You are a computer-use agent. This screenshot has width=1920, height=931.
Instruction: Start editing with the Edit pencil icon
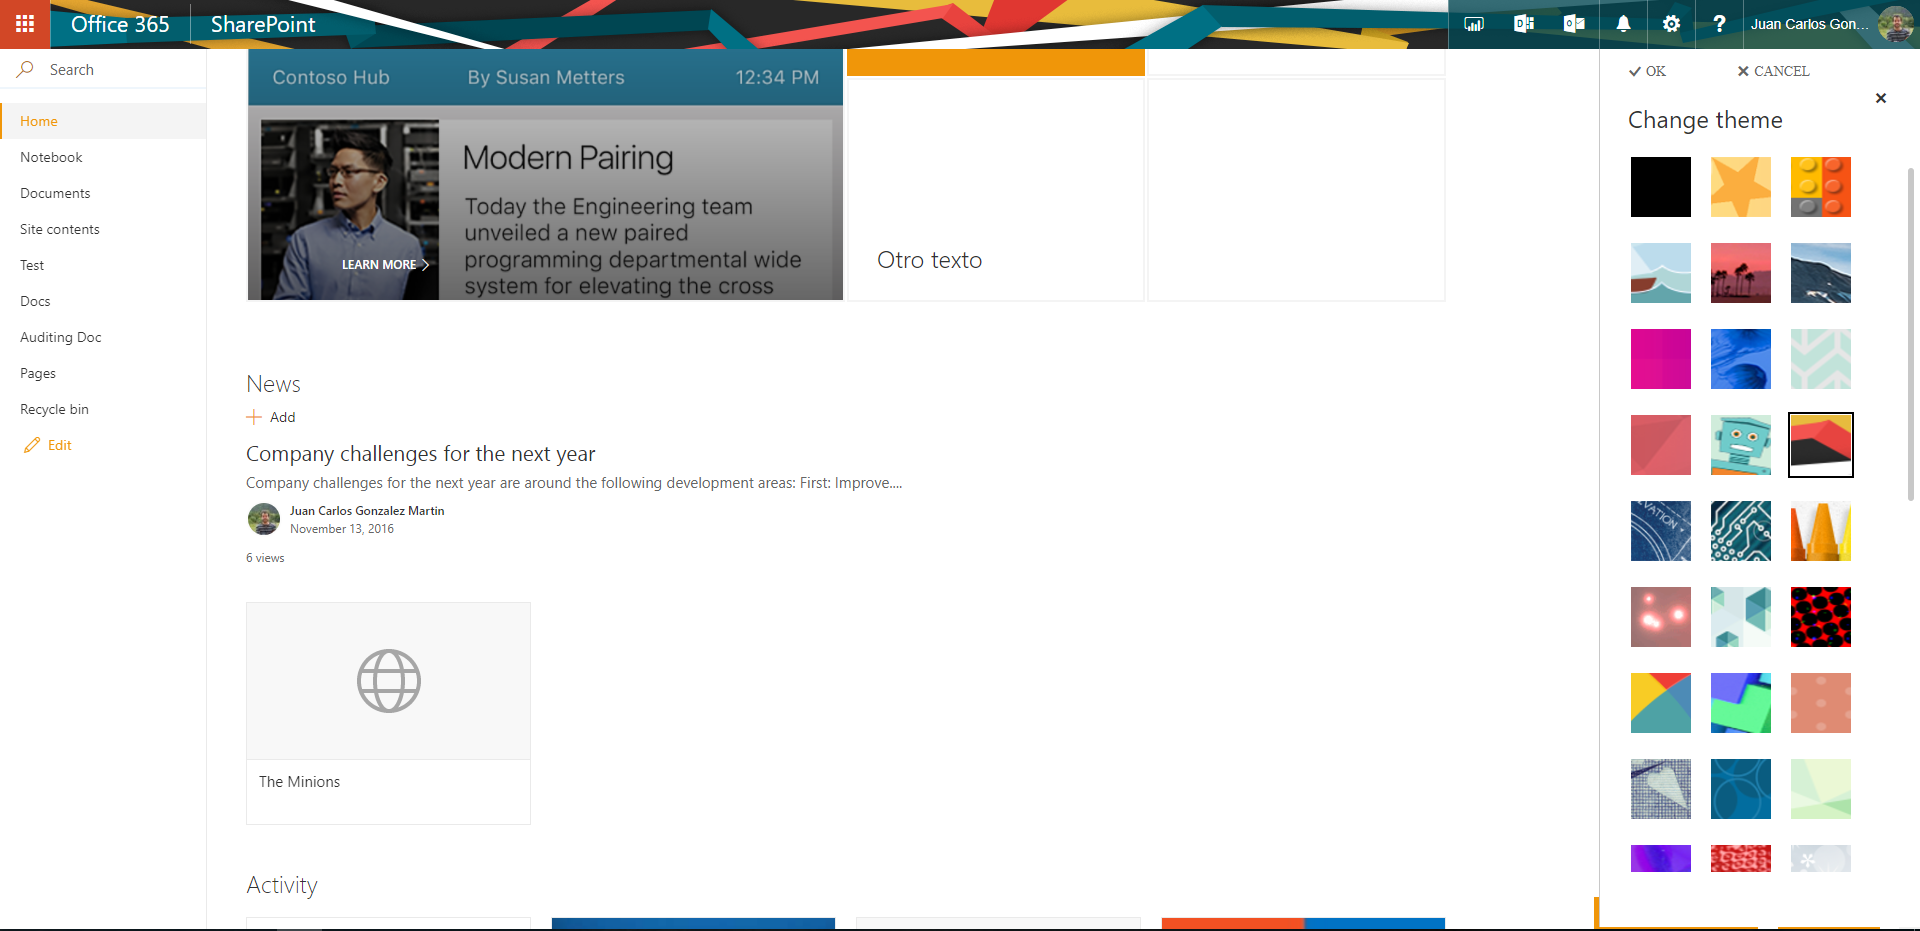pyautogui.click(x=32, y=444)
